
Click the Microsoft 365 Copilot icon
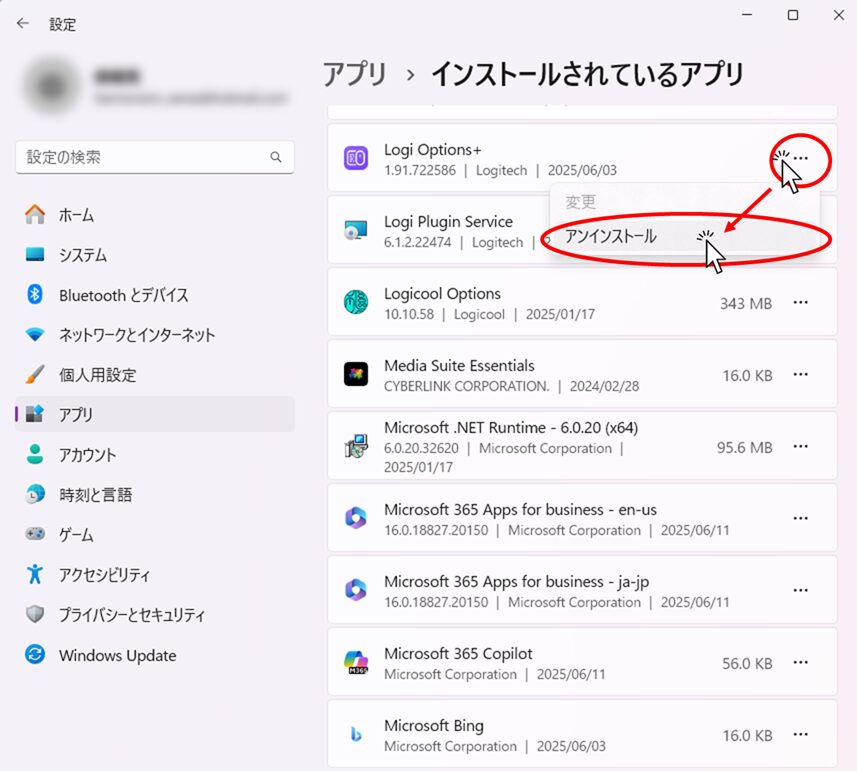(356, 662)
